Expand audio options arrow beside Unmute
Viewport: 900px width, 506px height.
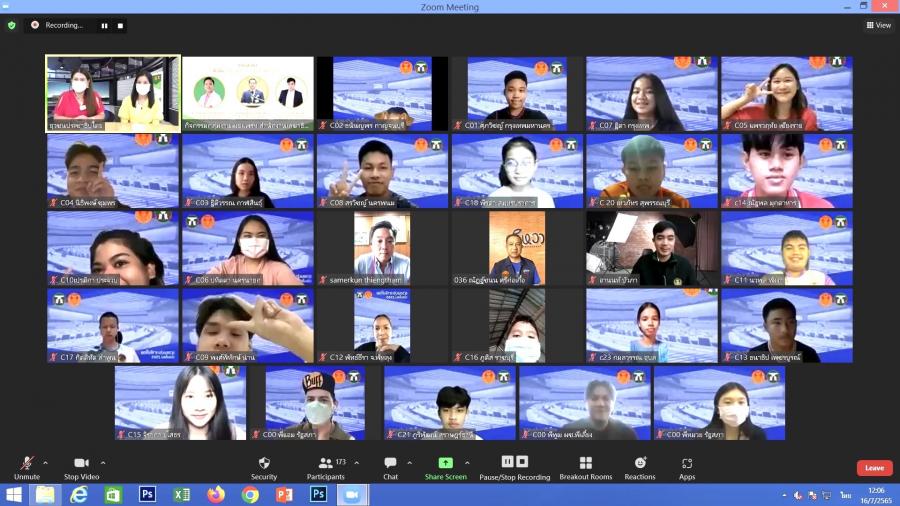pyautogui.click(x=45, y=463)
